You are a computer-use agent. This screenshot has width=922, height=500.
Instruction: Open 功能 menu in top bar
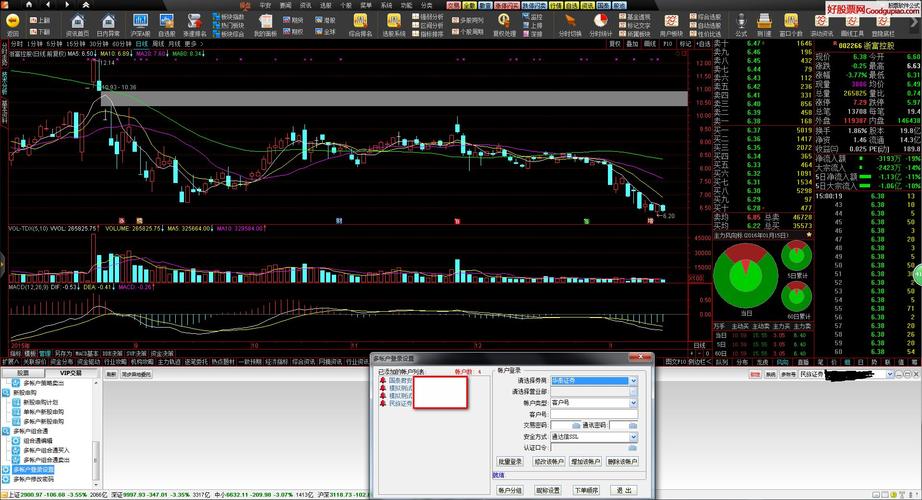[x=406, y=5]
